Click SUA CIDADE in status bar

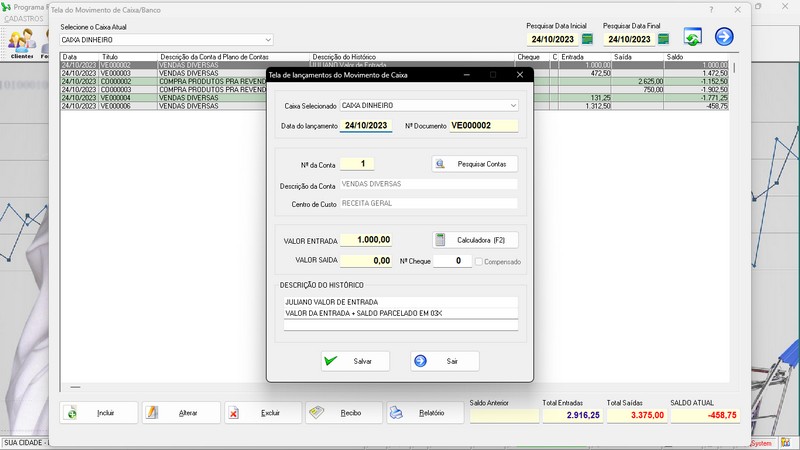[24, 443]
